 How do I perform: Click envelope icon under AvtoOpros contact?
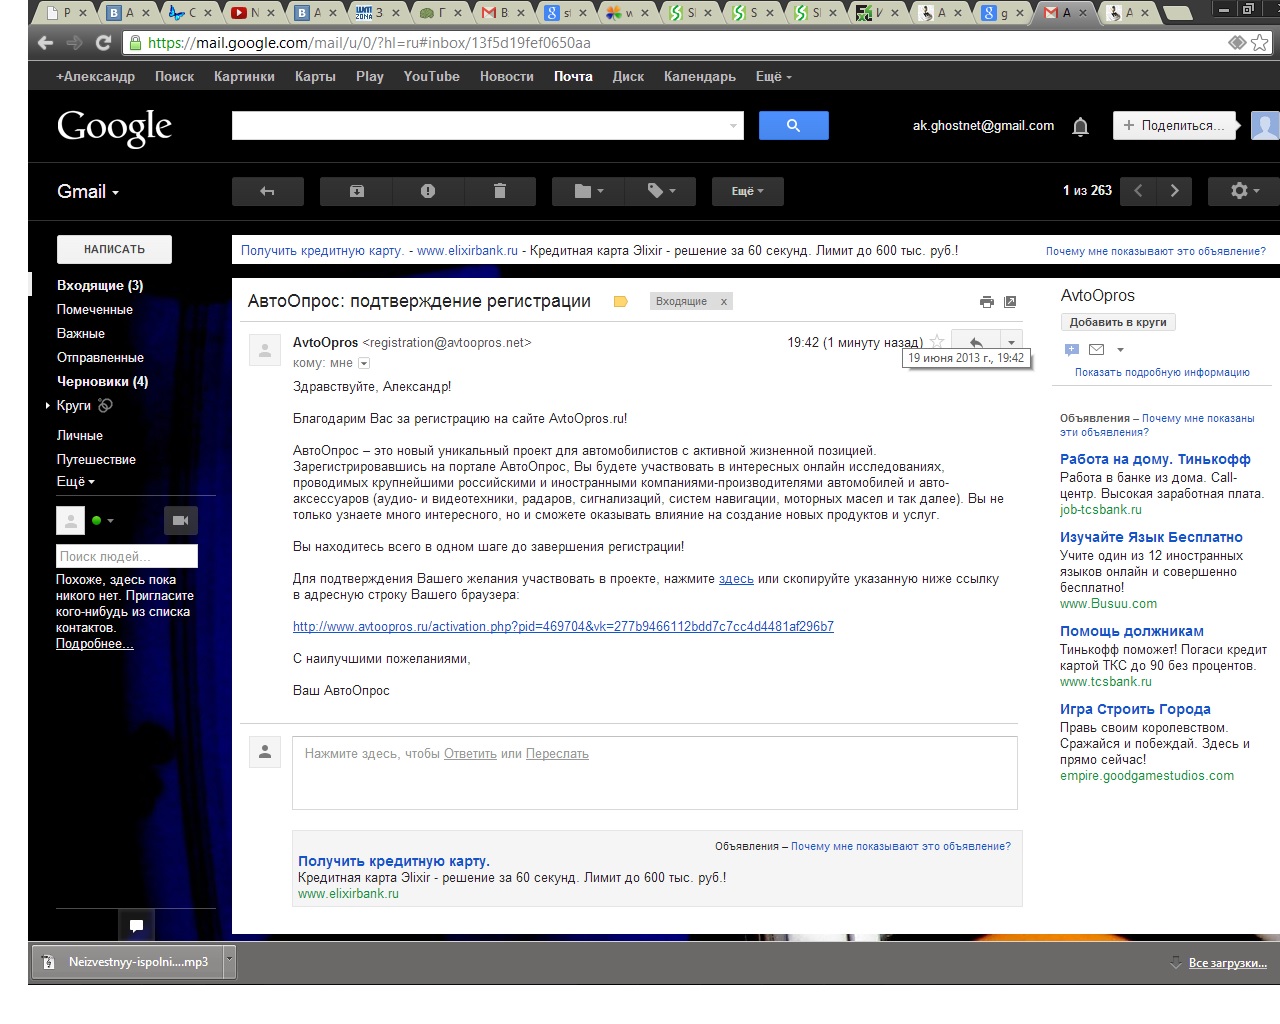click(1096, 349)
